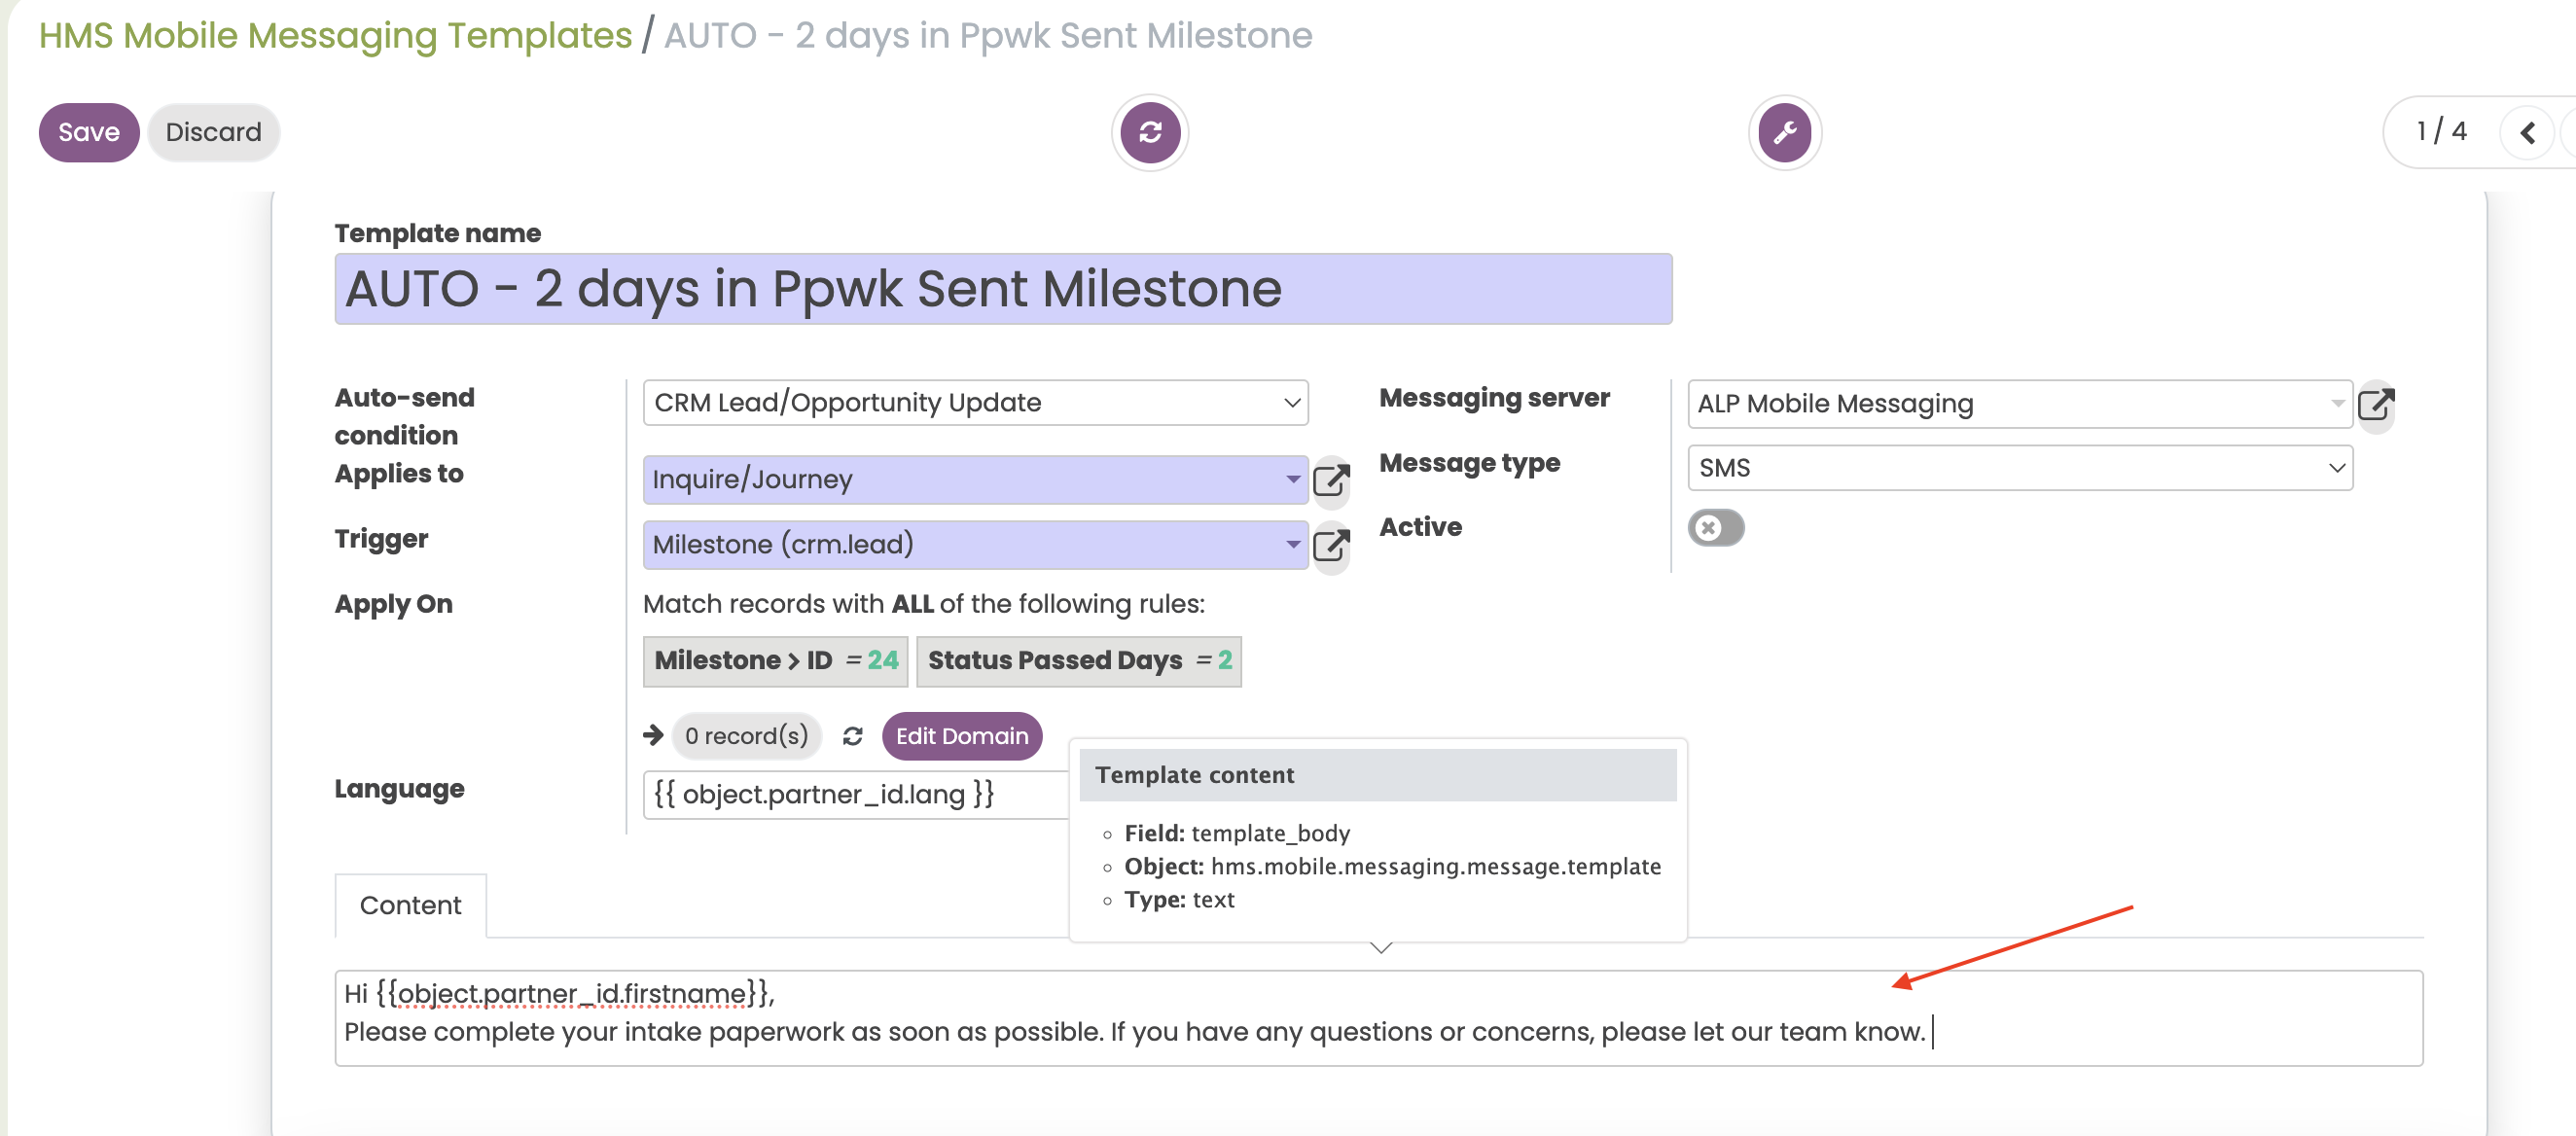
Task: Open the Messaging server dropdown
Action: pyautogui.click(x=2019, y=404)
